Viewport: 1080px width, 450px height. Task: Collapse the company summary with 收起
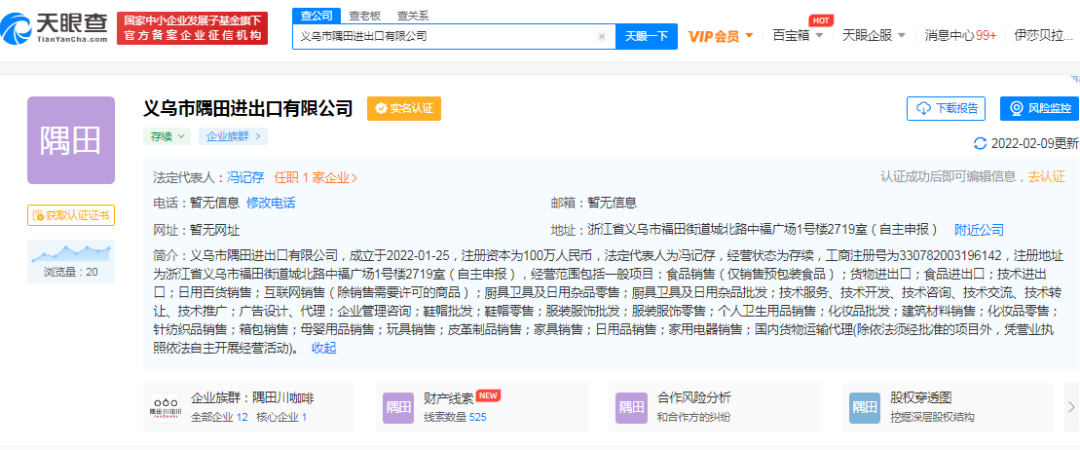324,348
